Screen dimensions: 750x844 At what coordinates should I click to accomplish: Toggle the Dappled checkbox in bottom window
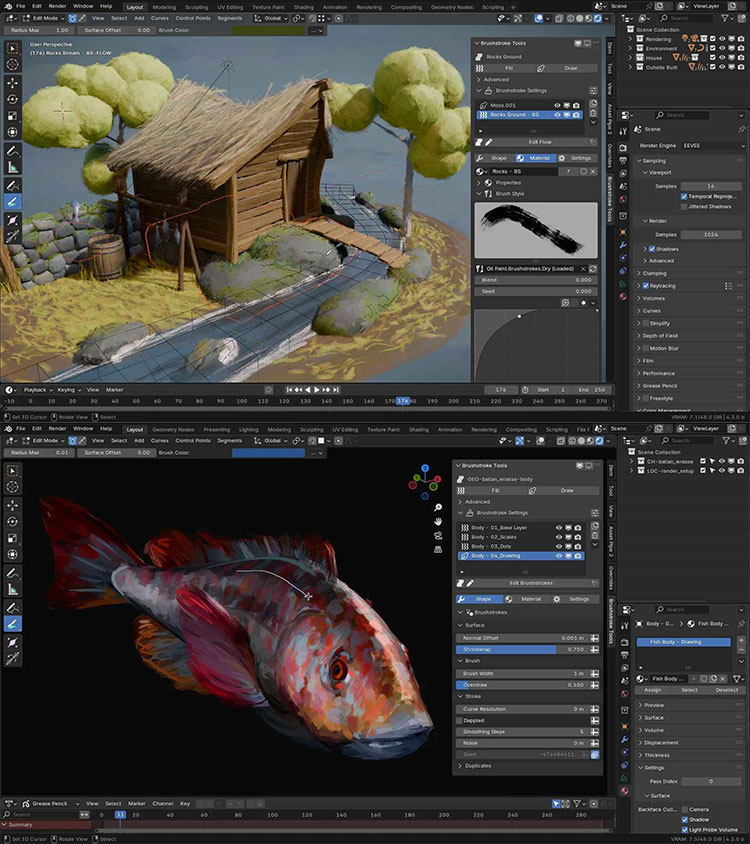pos(459,721)
